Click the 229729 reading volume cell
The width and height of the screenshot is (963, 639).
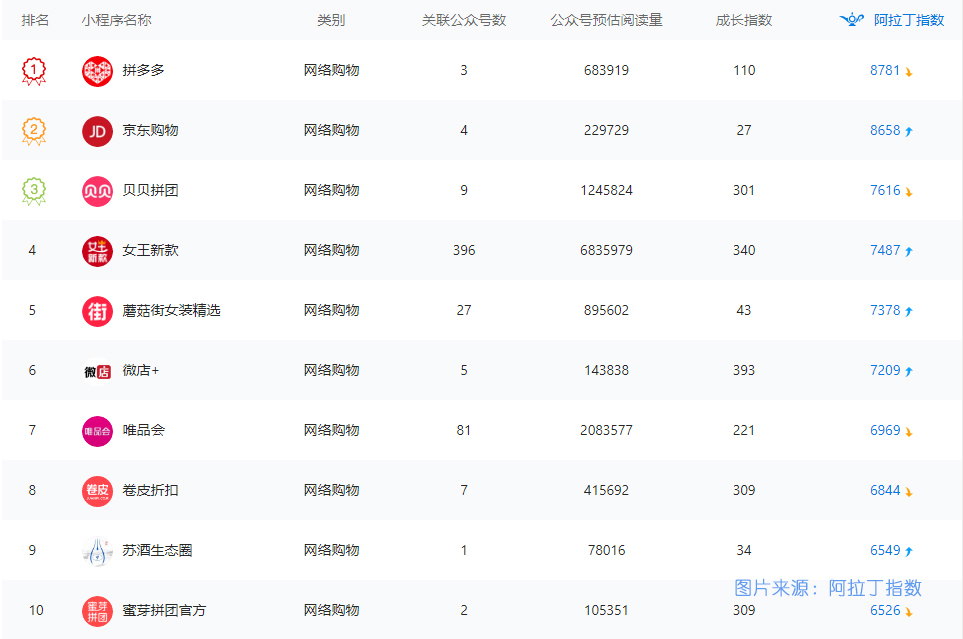606,130
